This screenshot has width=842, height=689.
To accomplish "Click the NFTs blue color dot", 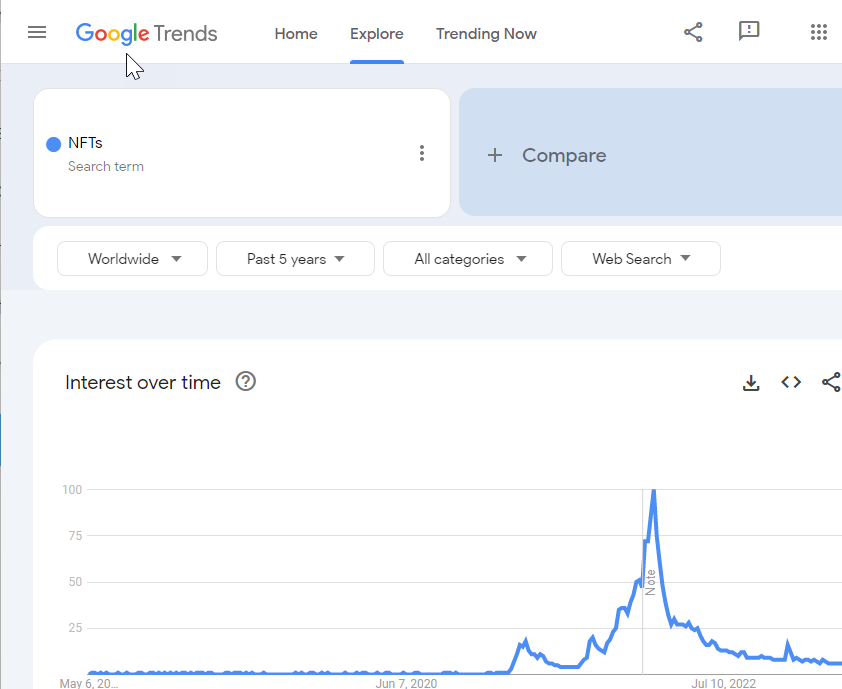I will (54, 144).
